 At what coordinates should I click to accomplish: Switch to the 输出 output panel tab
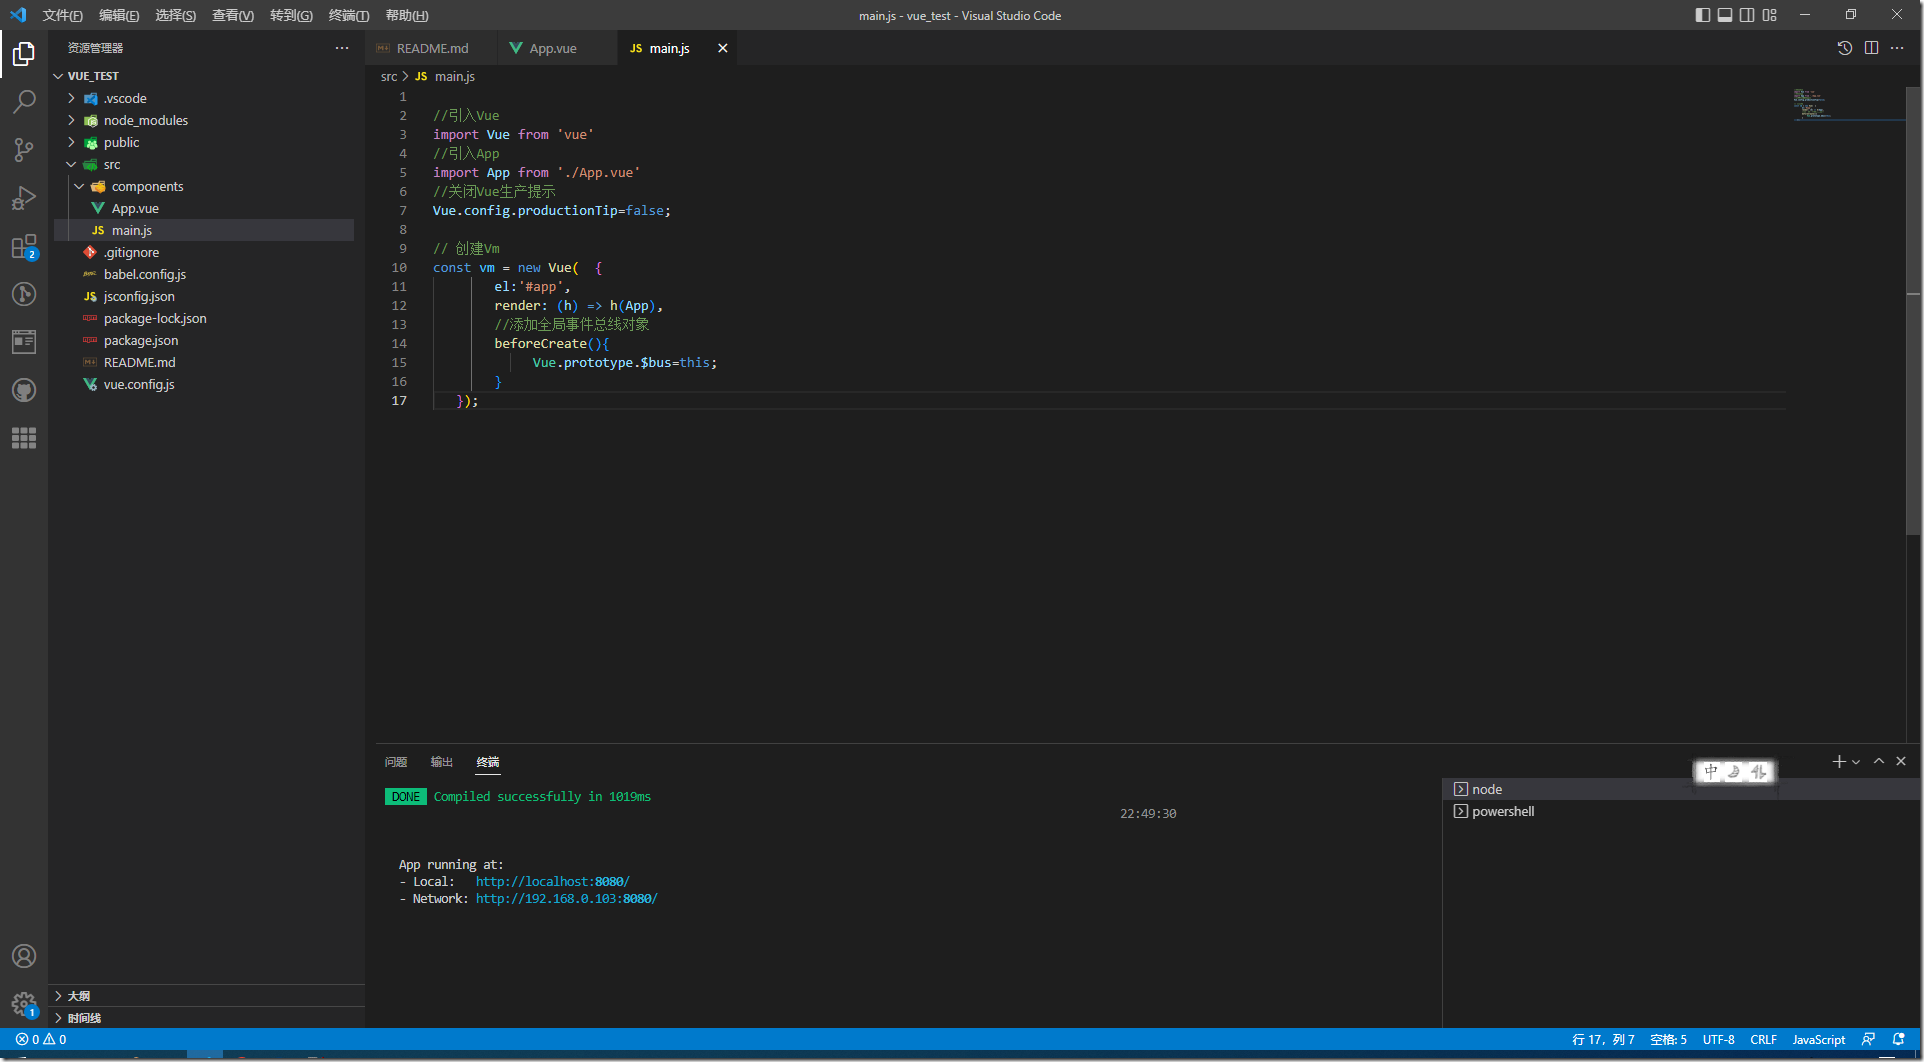point(442,762)
